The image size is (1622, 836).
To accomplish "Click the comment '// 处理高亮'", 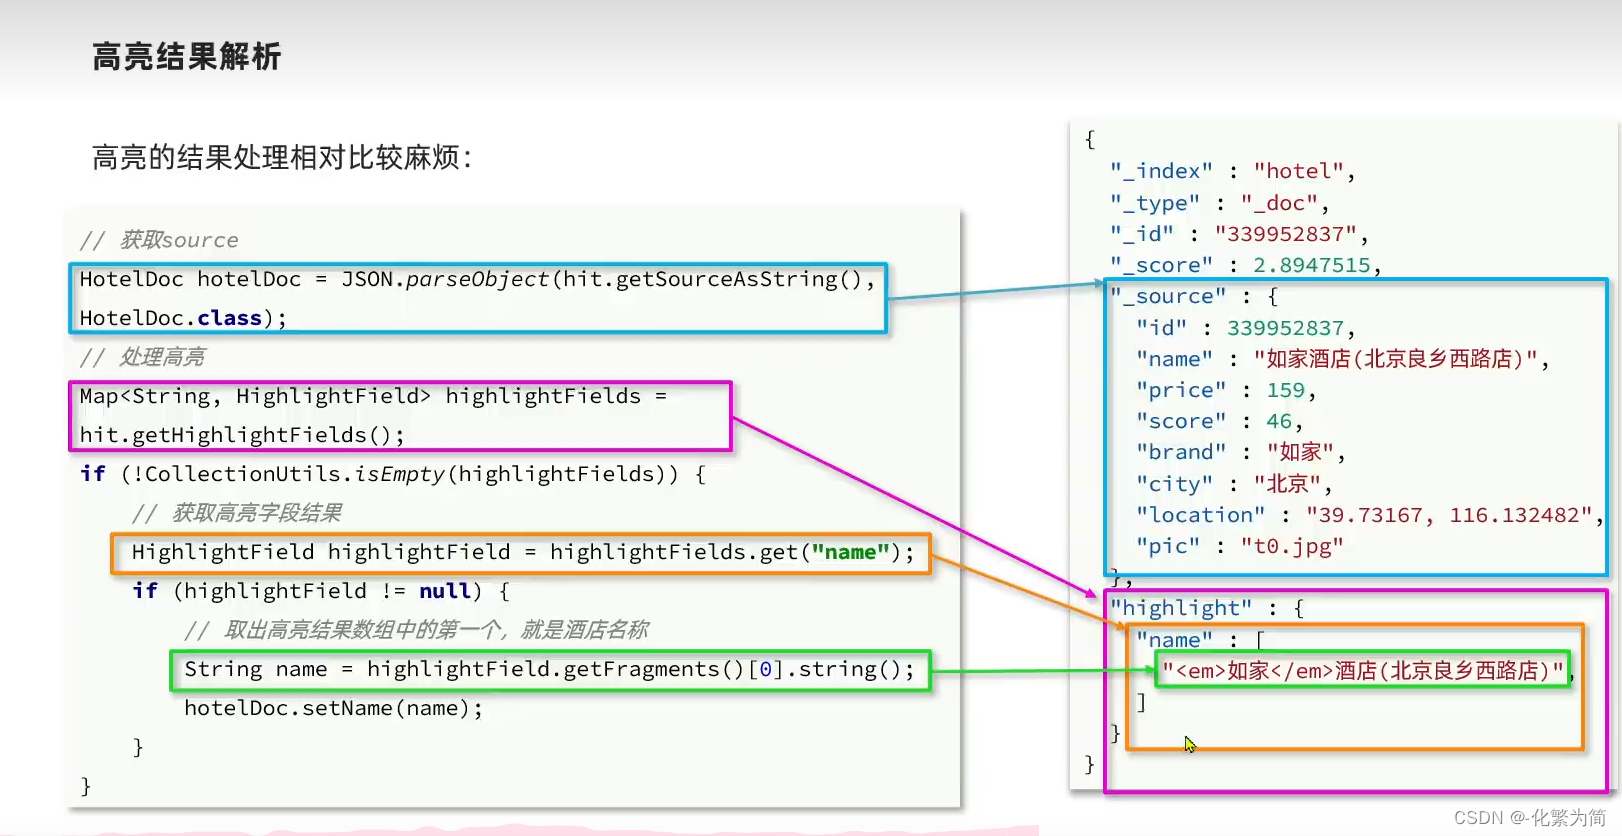I will 142,357.
